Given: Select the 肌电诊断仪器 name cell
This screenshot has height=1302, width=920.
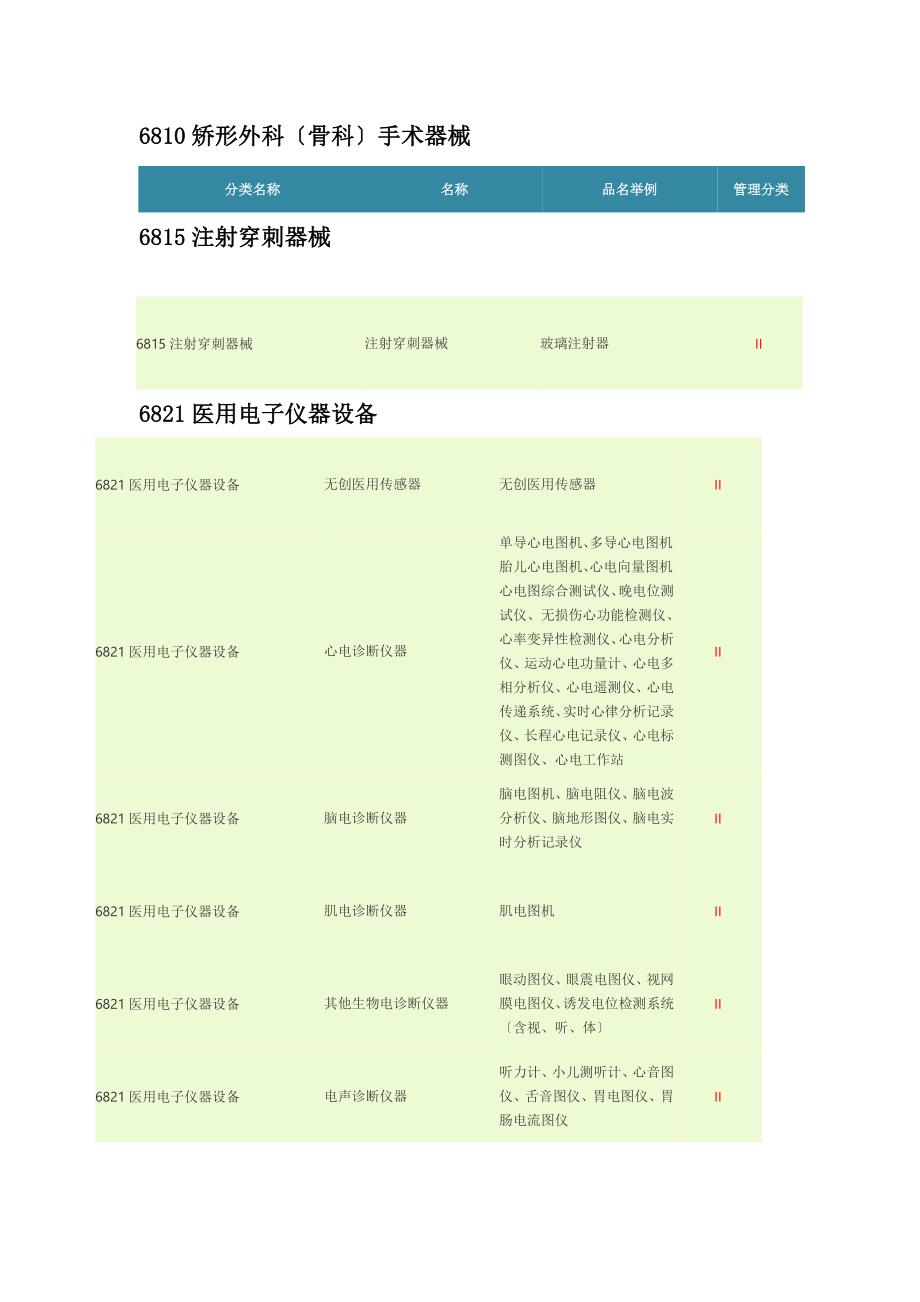Looking at the screenshot, I should coord(365,911).
